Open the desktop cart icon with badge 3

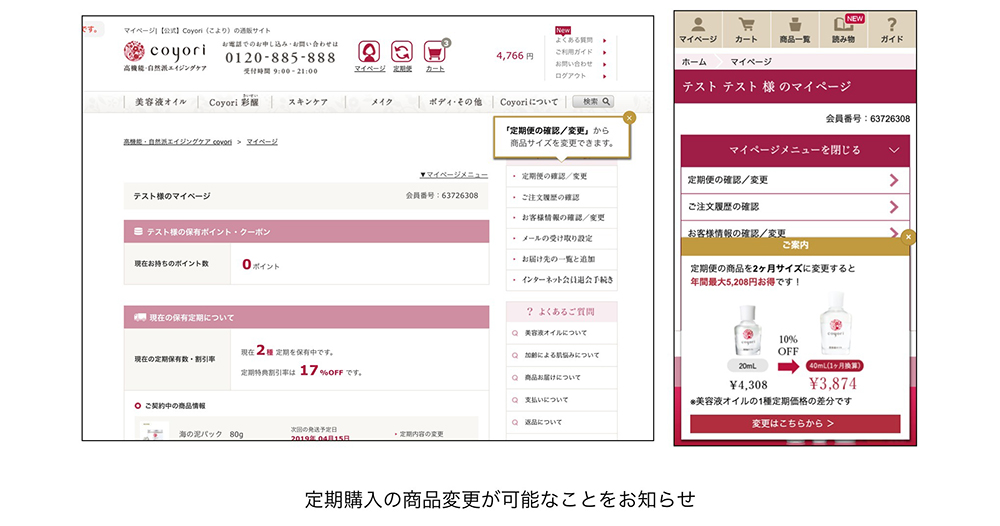click(x=434, y=52)
